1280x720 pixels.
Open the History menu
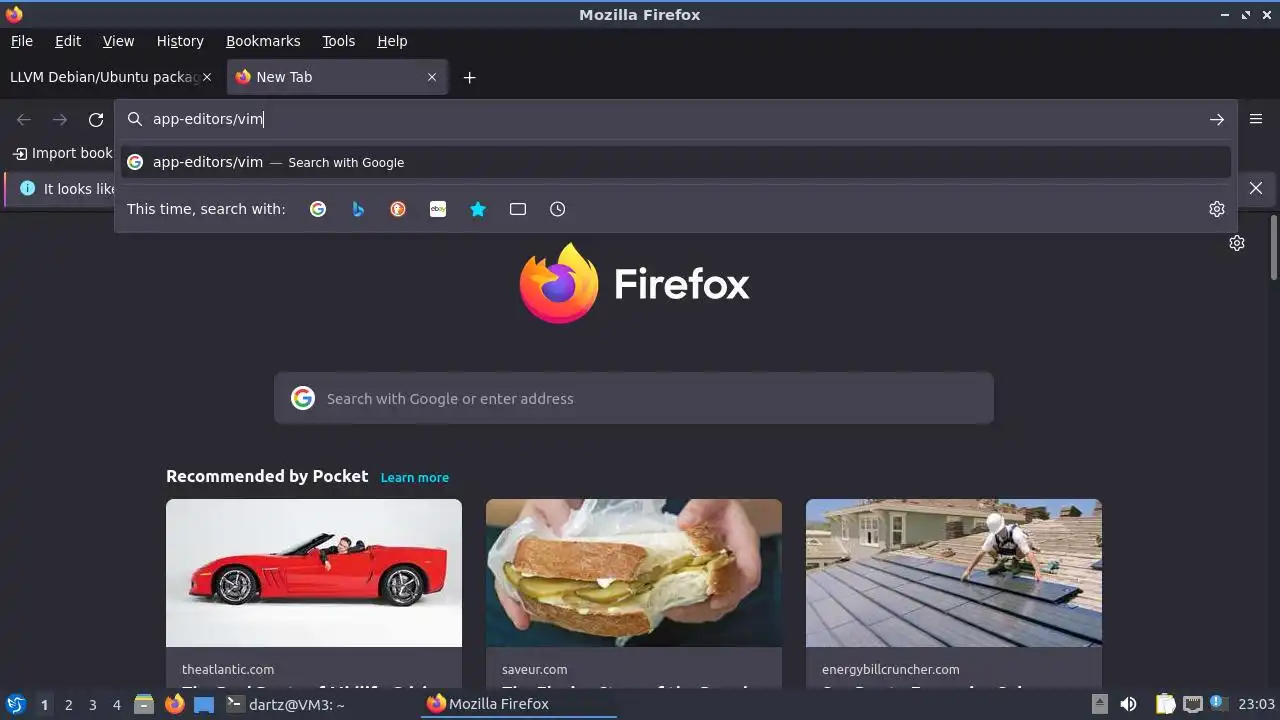tap(180, 41)
